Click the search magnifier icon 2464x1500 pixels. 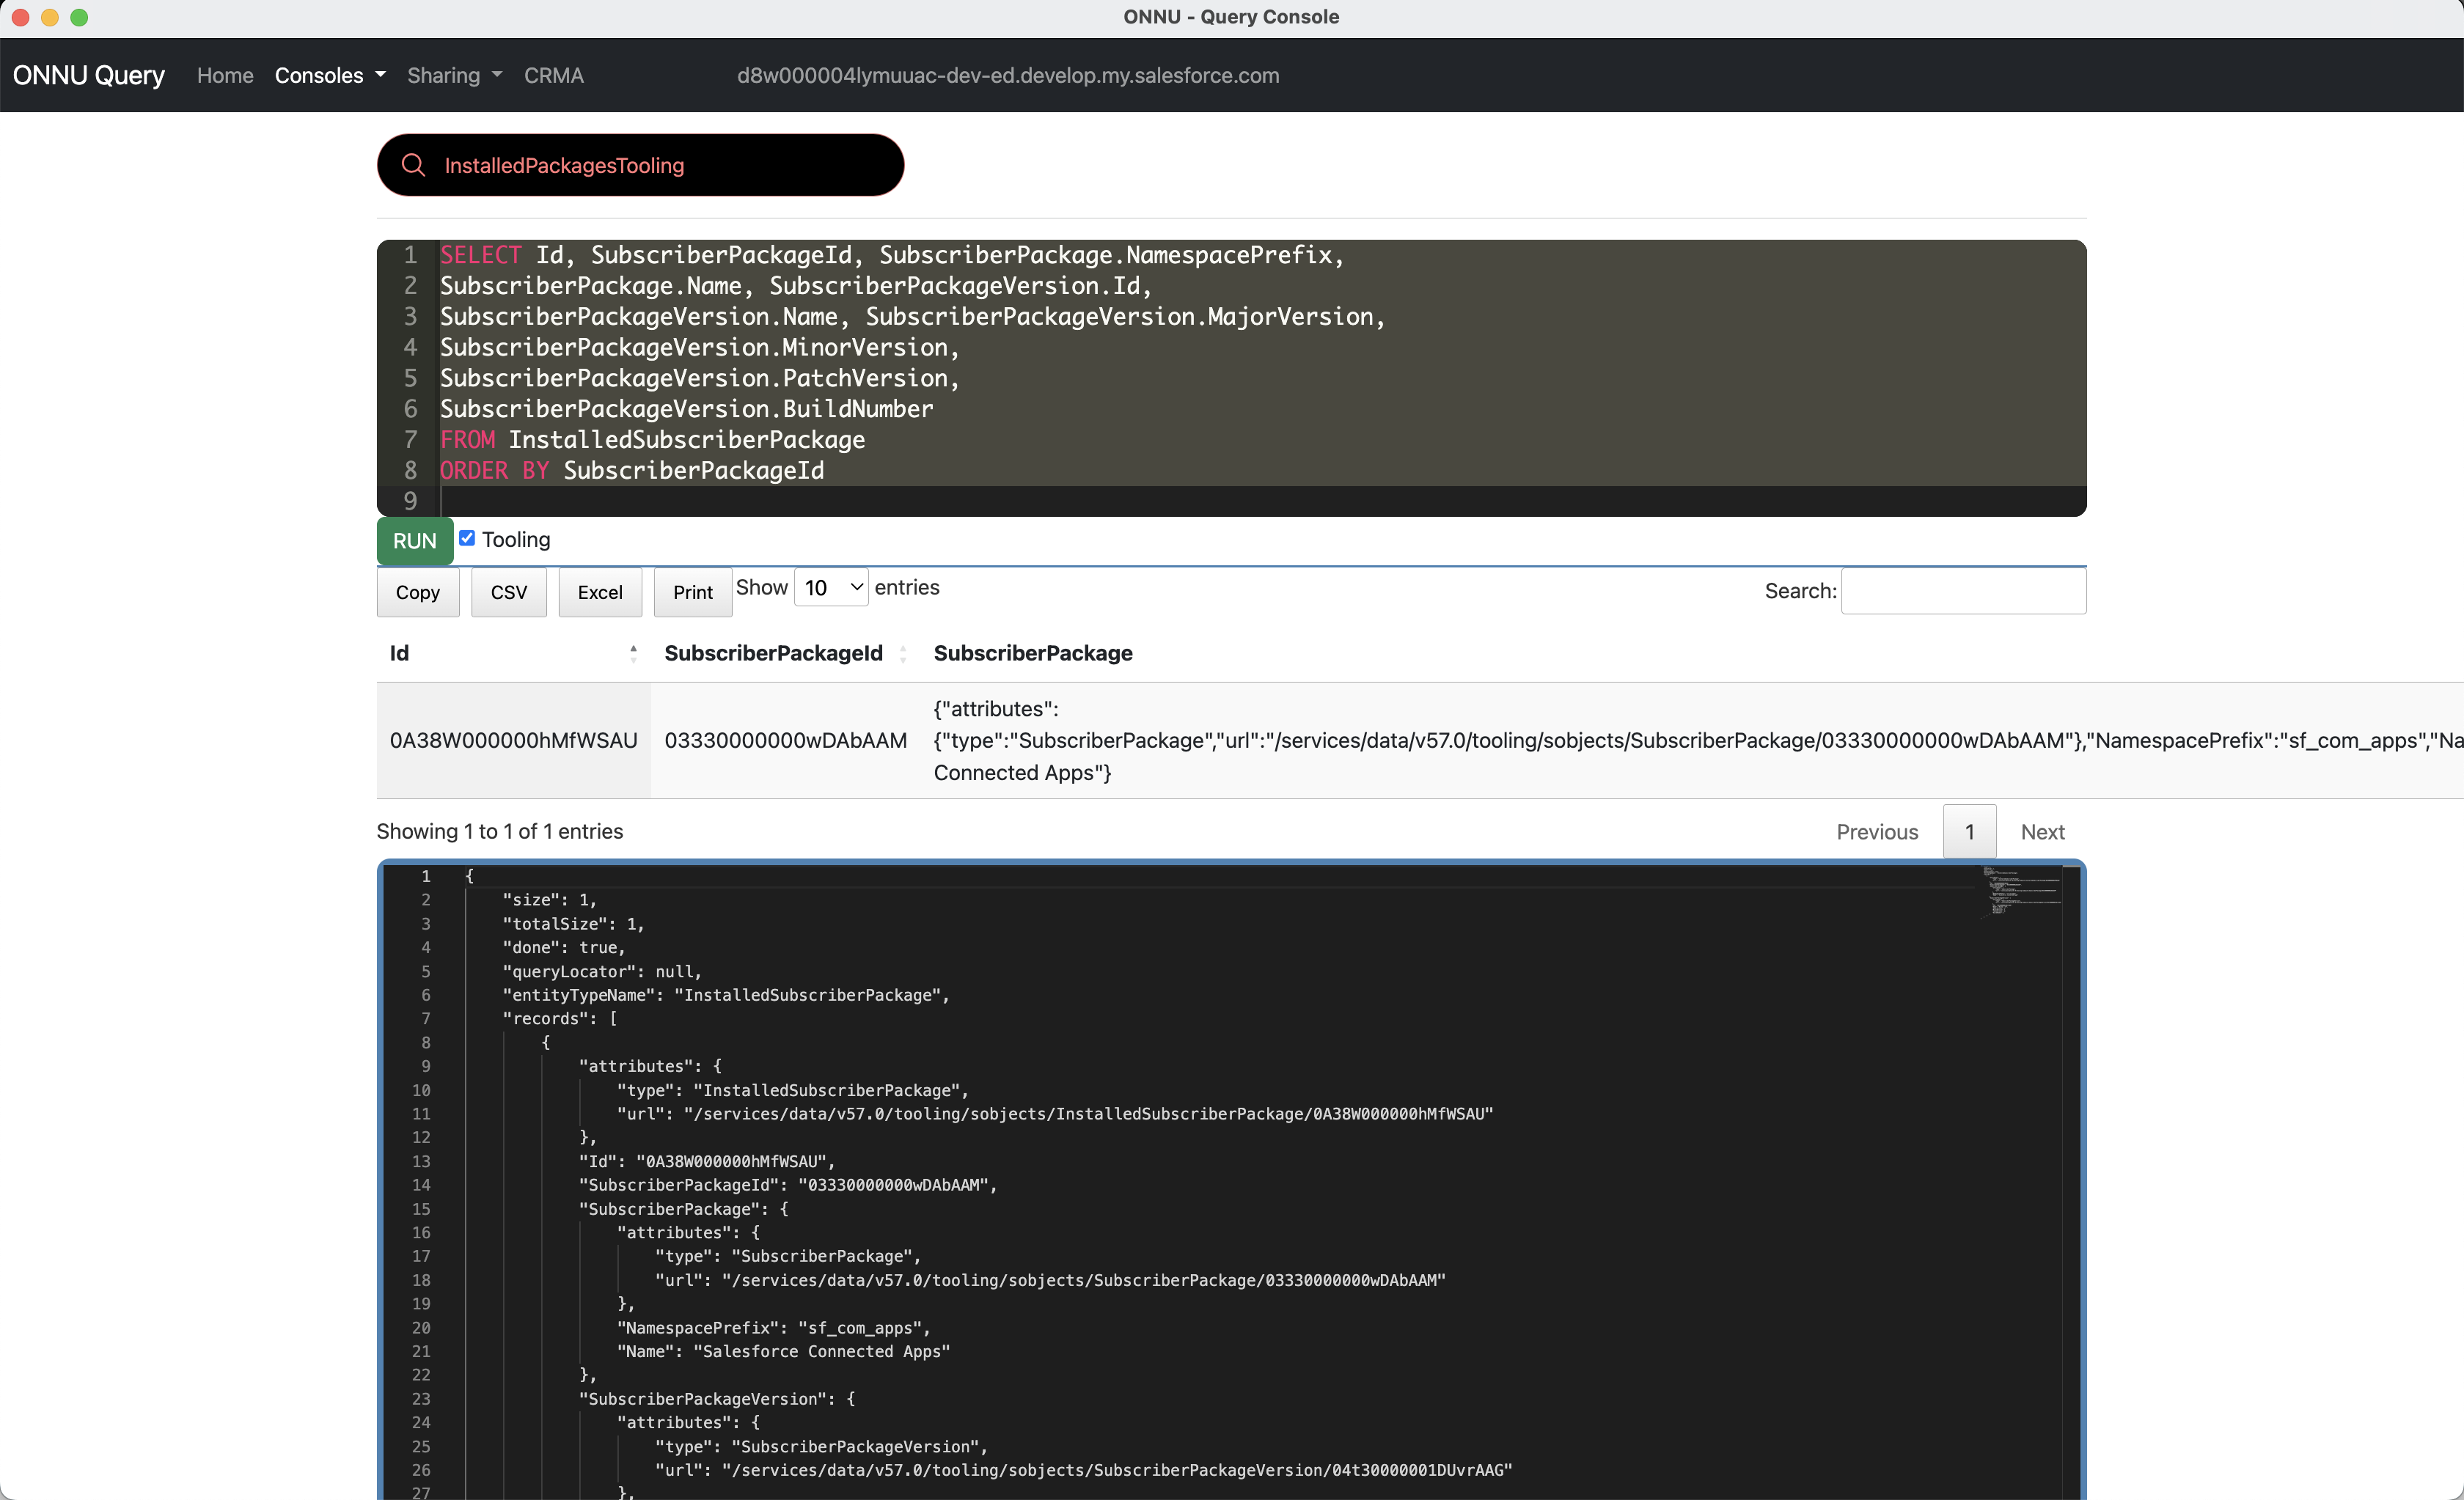click(x=413, y=165)
